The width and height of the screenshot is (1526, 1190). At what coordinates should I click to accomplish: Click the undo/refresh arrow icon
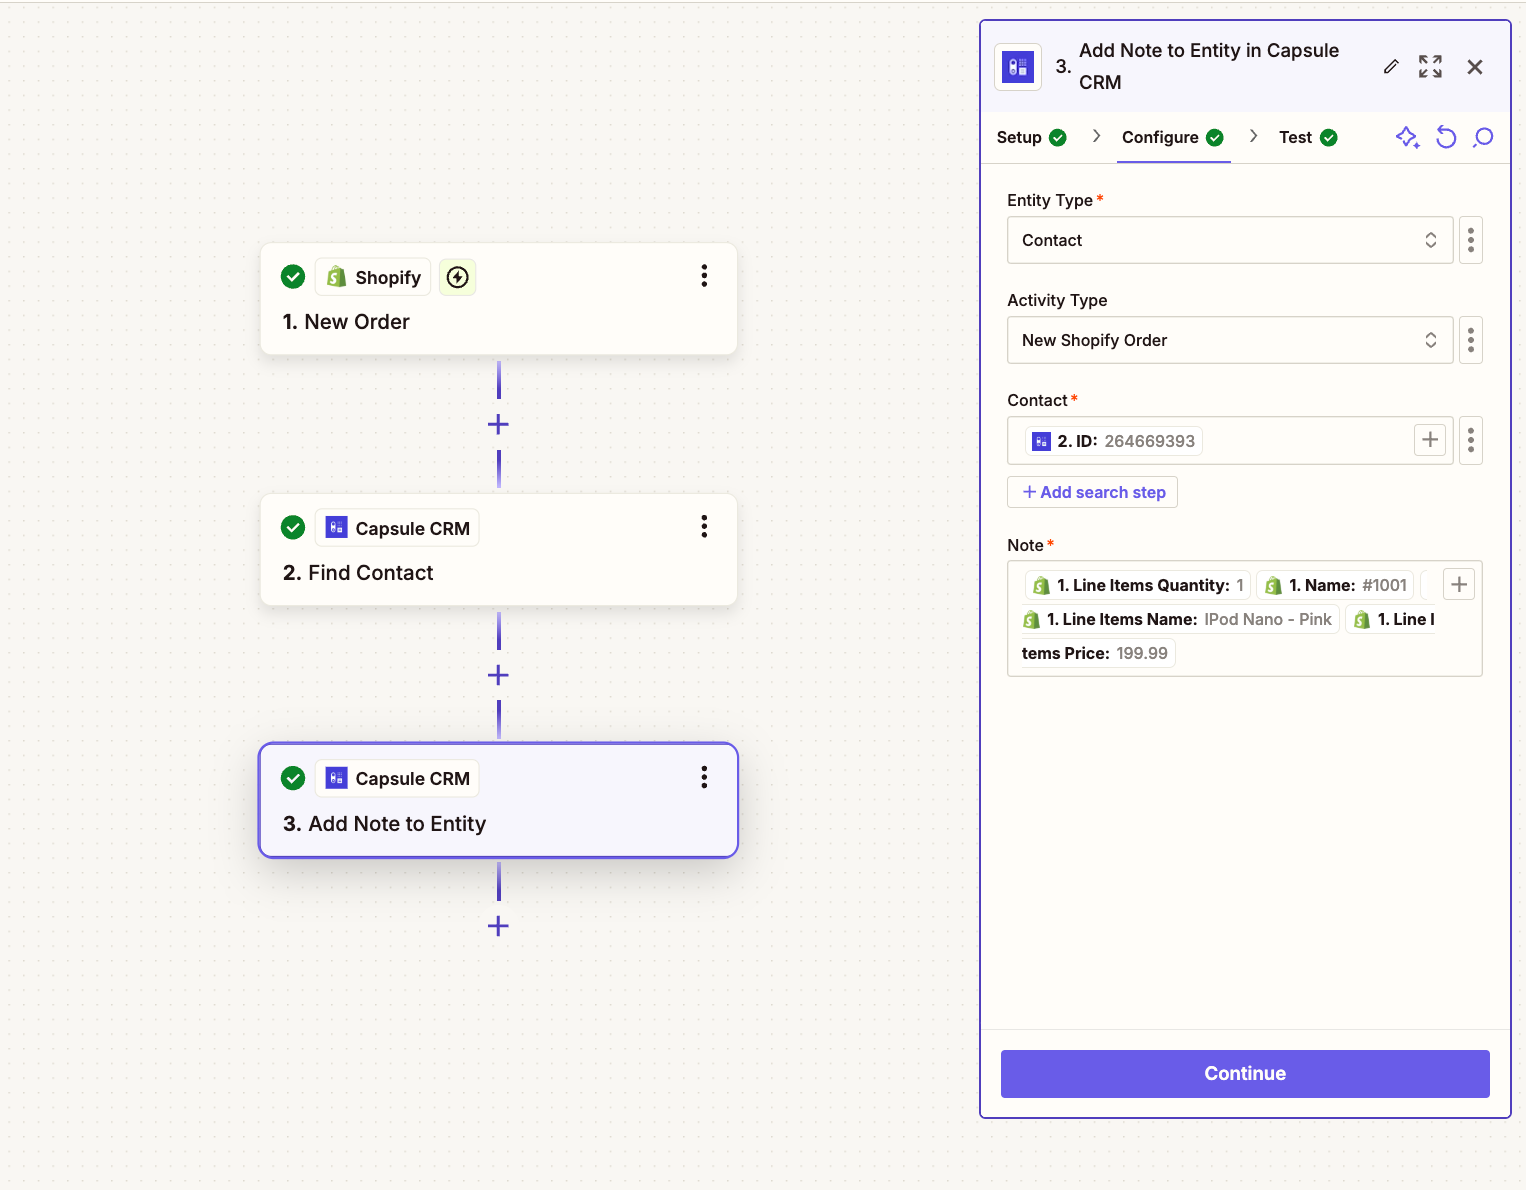[x=1446, y=138]
